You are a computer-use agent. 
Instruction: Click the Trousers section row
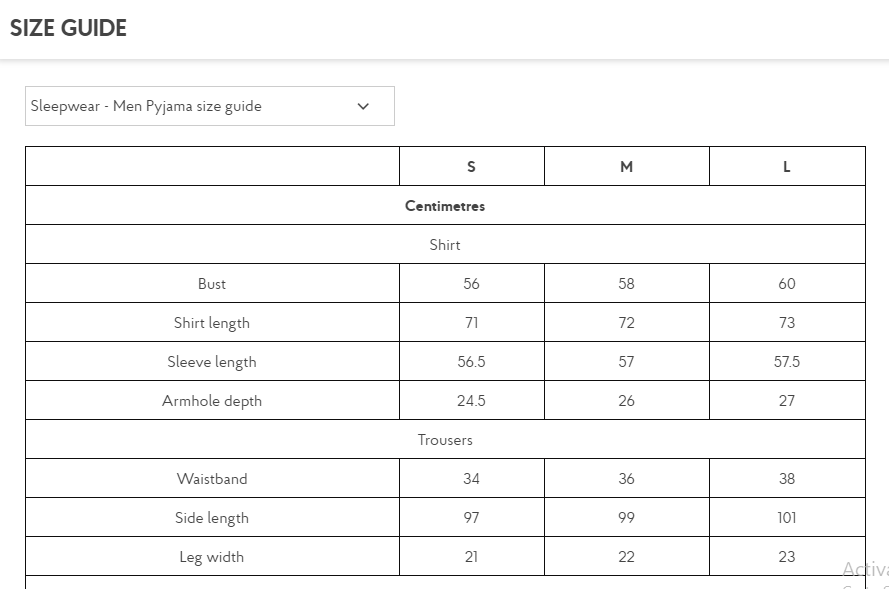click(x=445, y=440)
